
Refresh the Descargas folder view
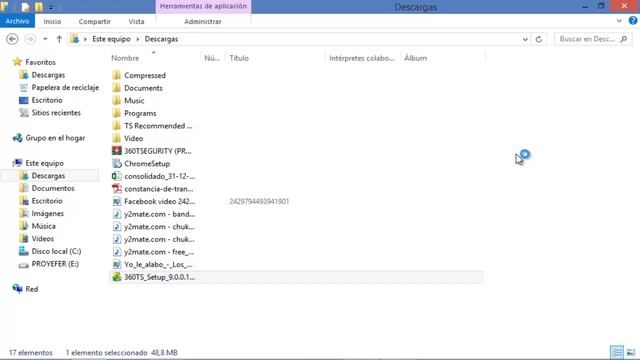(x=539, y=39)
